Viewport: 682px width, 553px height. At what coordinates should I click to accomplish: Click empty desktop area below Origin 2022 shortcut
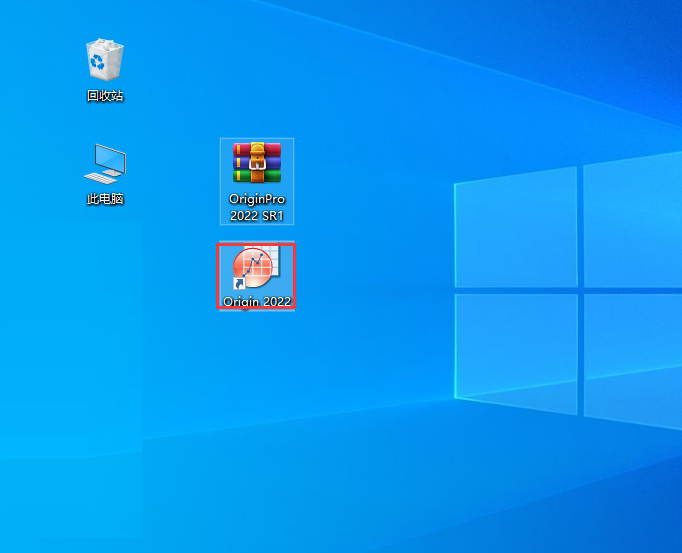coord(256,400)
